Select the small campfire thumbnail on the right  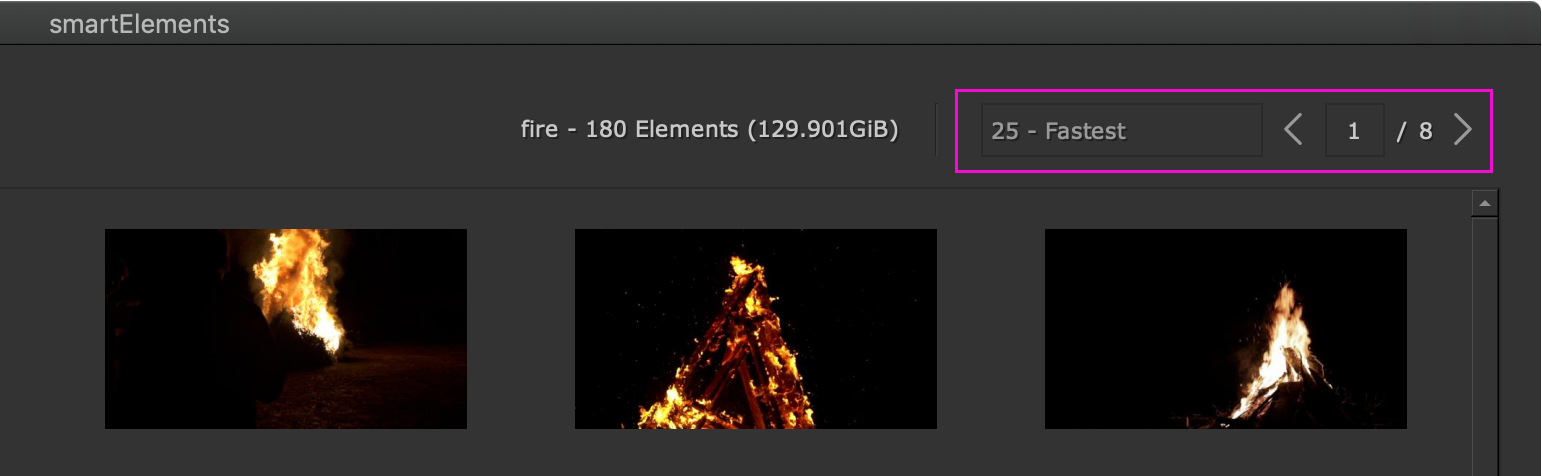pyautogui.click(x=1226, y=329)
